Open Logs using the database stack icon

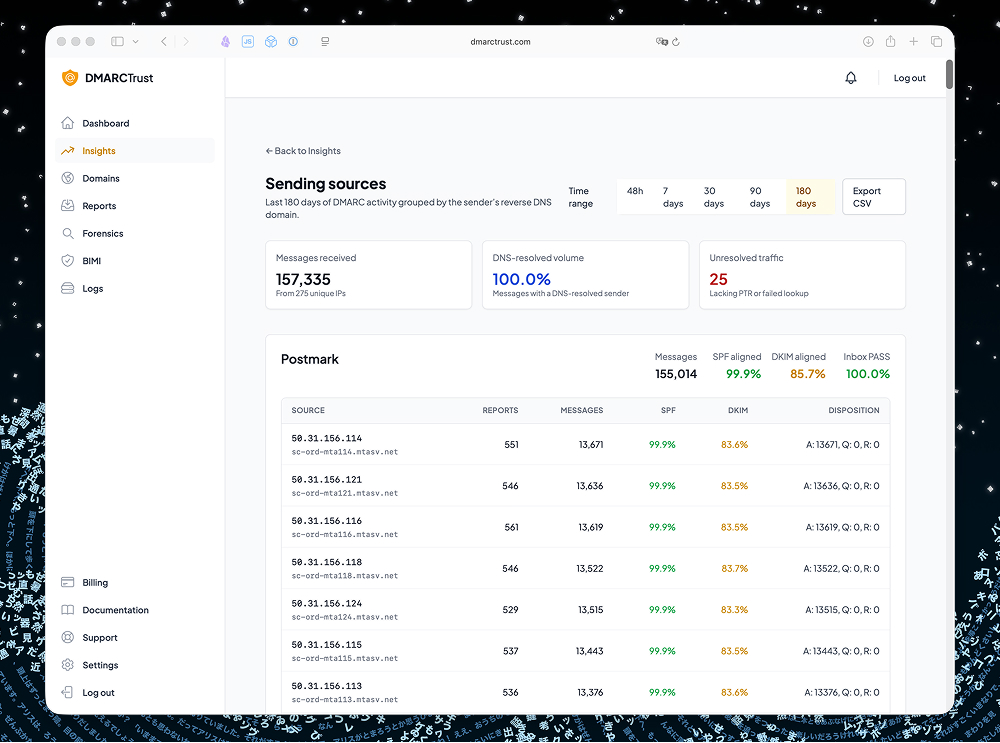(x=68, y=288)
